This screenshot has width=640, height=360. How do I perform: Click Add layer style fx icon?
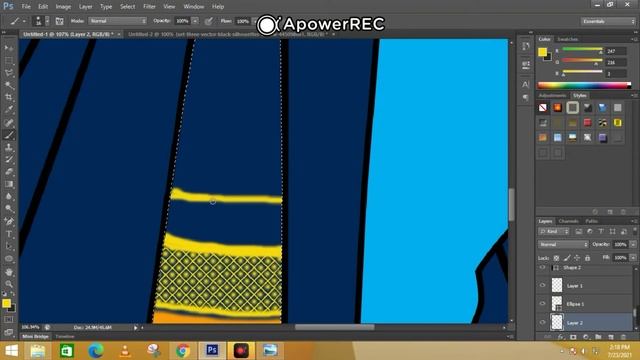tap(560, 337)
